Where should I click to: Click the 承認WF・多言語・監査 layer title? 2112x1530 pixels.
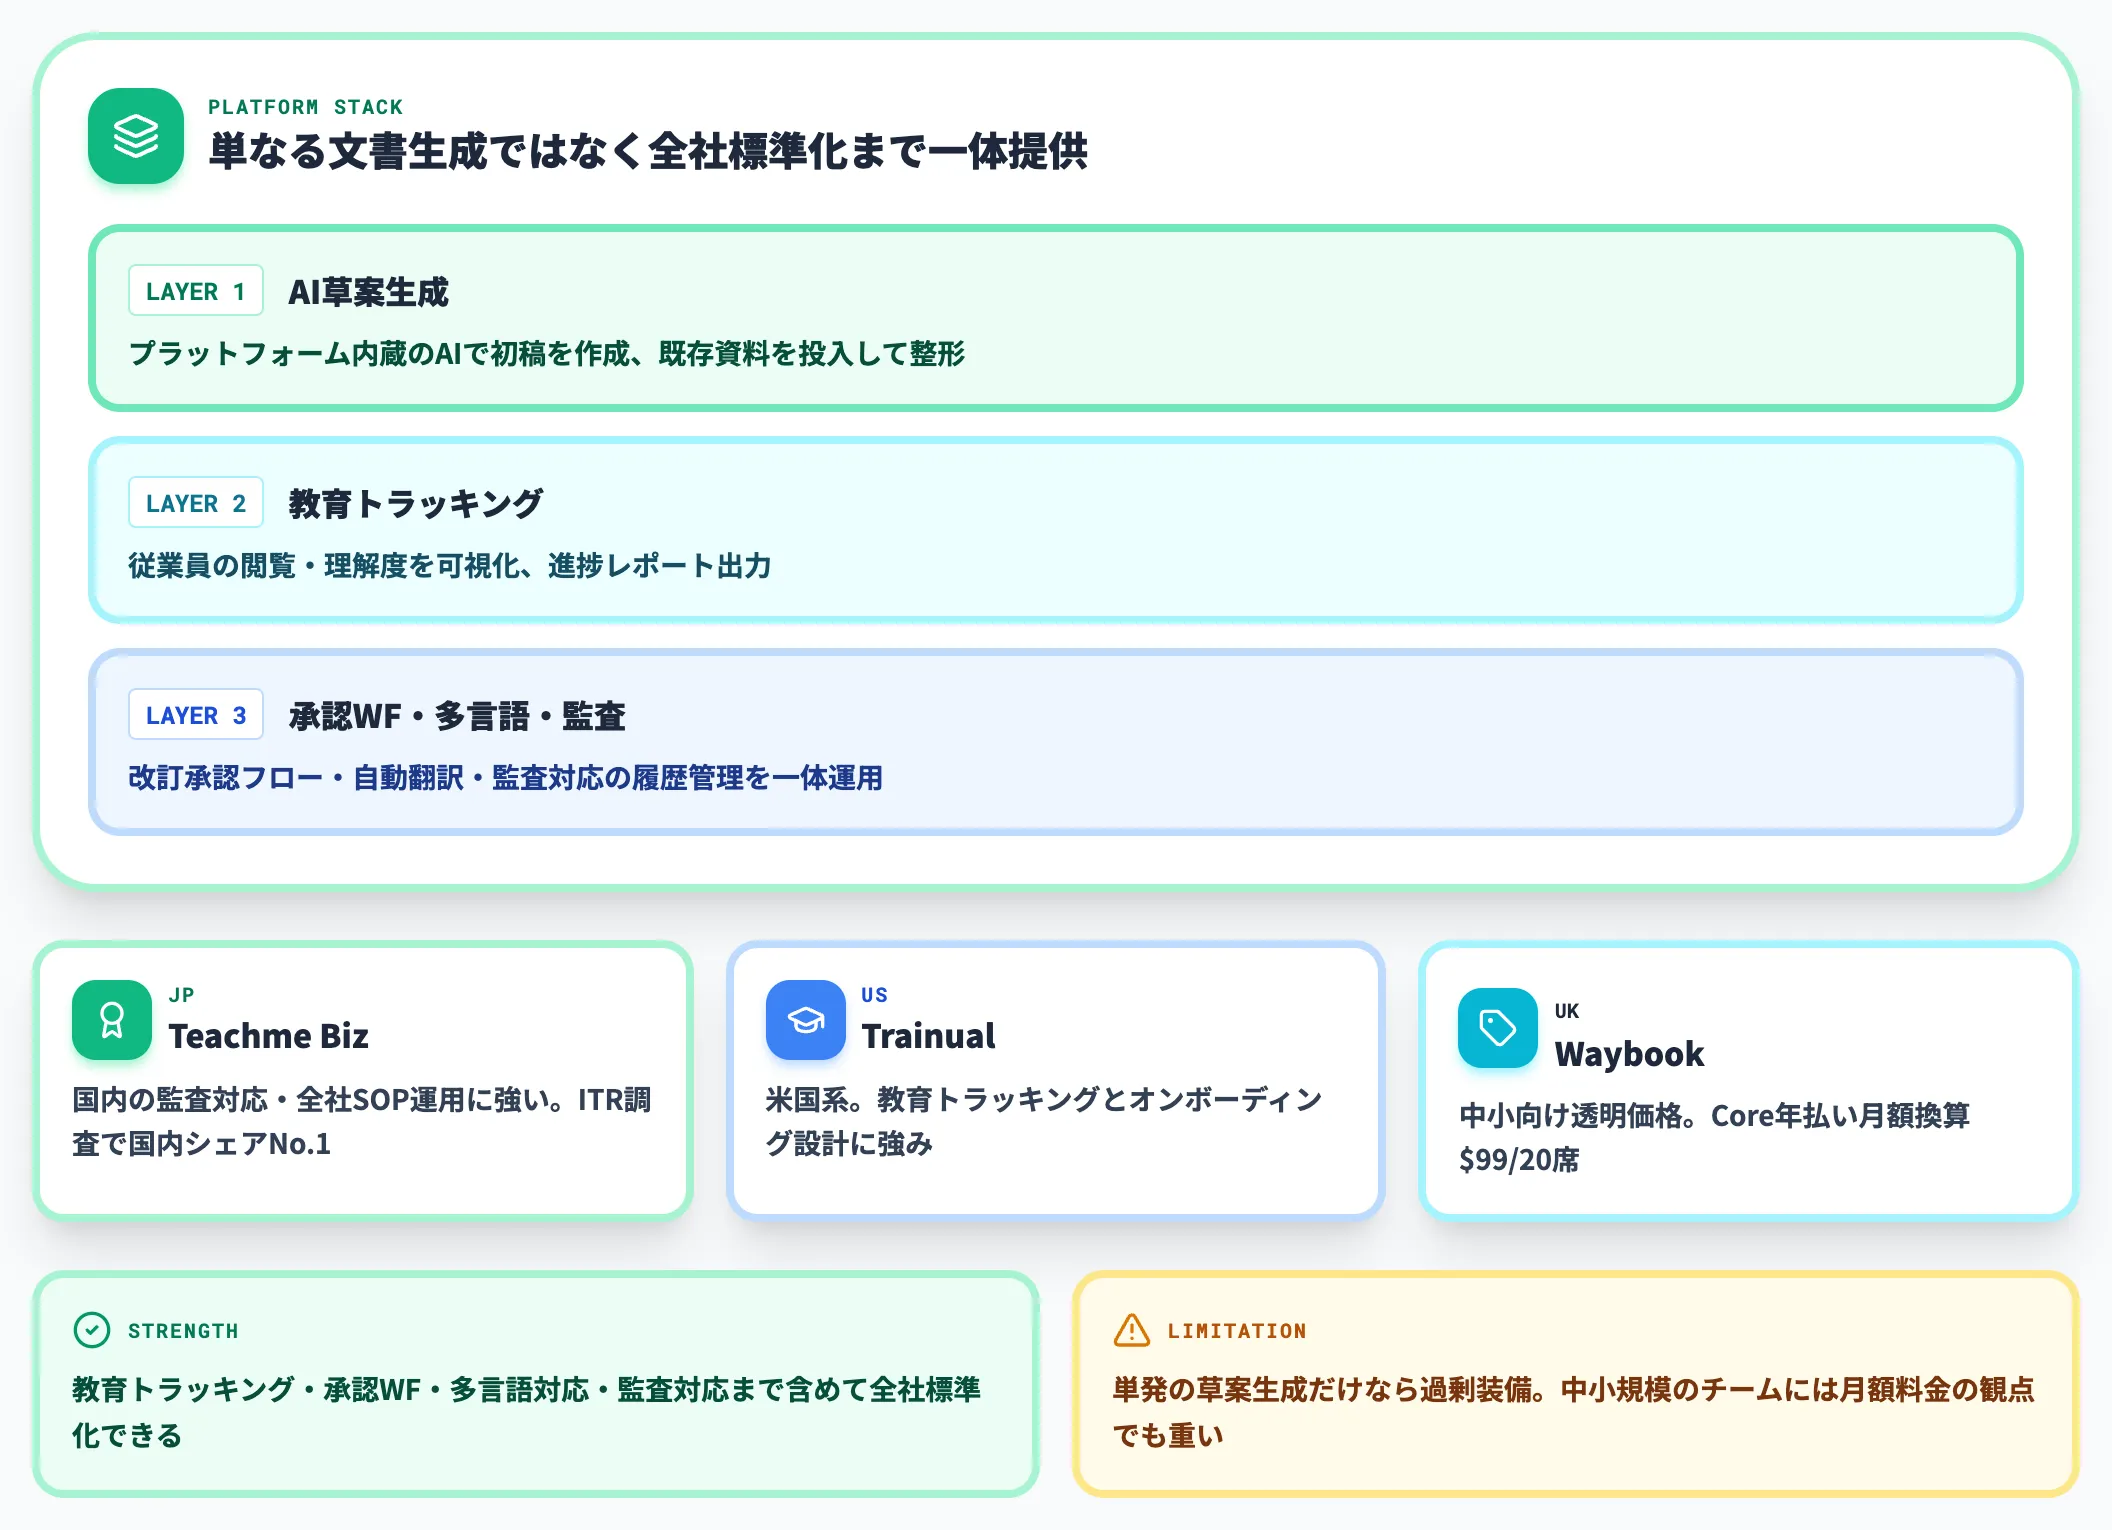[457, 716]
